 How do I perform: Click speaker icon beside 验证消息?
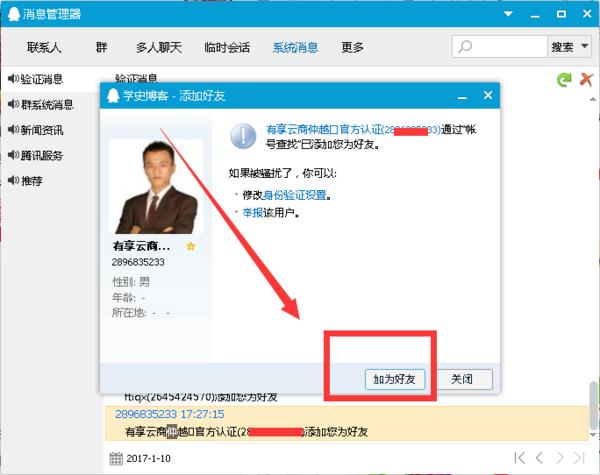[x=13, y=78]
